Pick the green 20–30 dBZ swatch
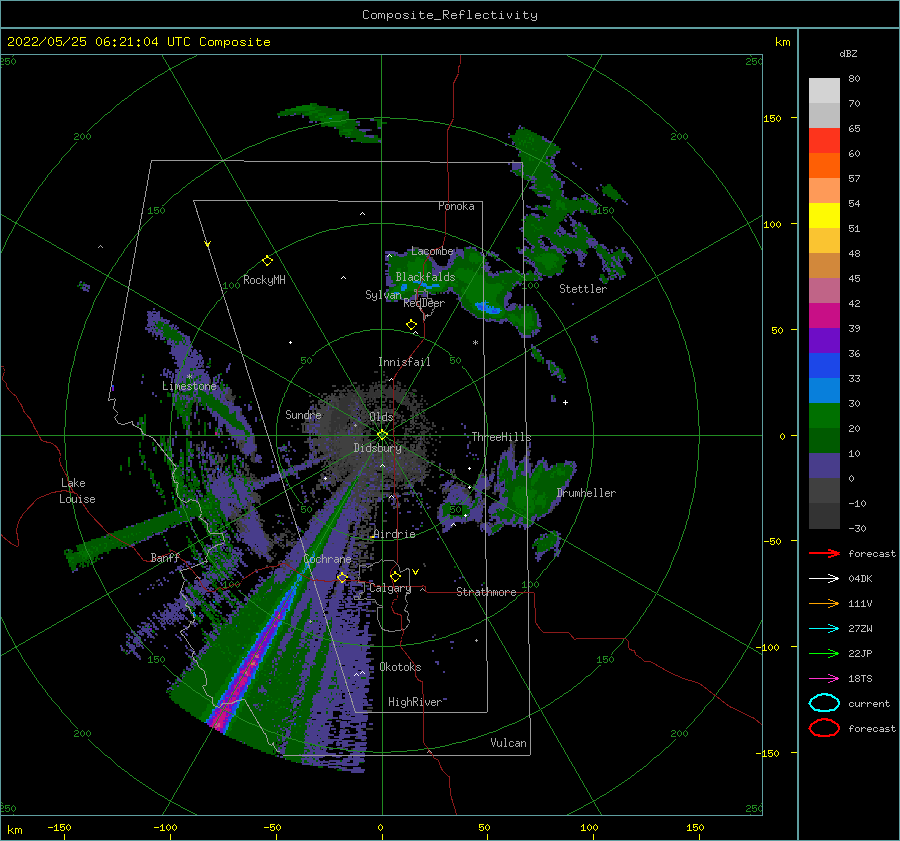 pyautogui.click(x=824, y=416)
